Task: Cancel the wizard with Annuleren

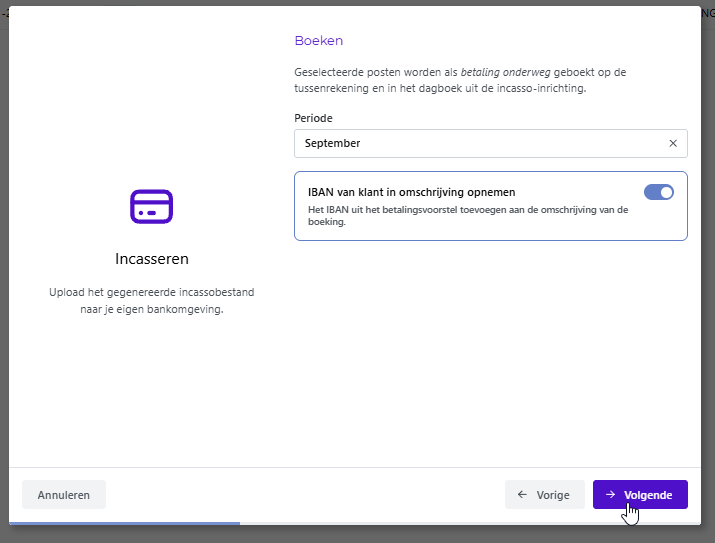Action: click(x=64, y=495)
